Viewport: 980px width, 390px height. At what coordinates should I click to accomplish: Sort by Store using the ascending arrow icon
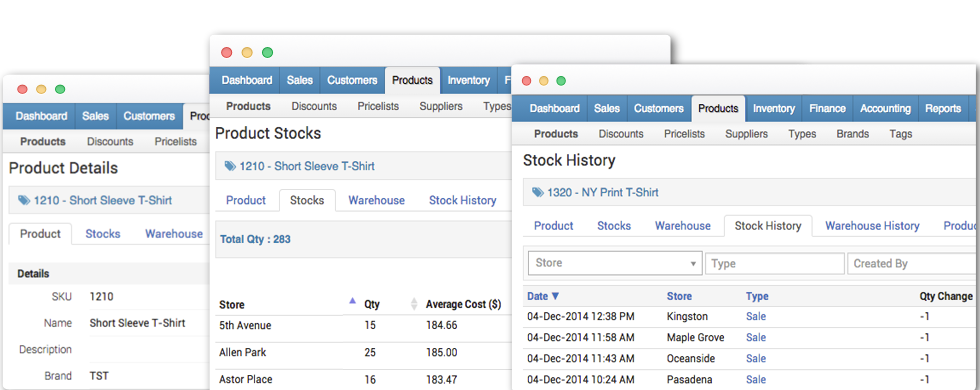click(352, 301)
